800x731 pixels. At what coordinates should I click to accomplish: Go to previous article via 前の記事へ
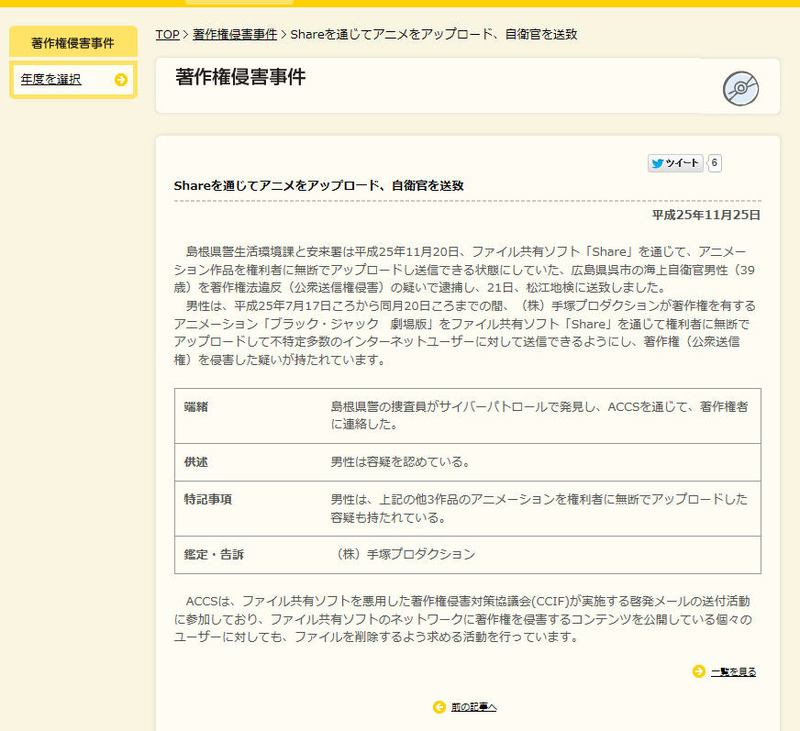click(x=473, y=707)
